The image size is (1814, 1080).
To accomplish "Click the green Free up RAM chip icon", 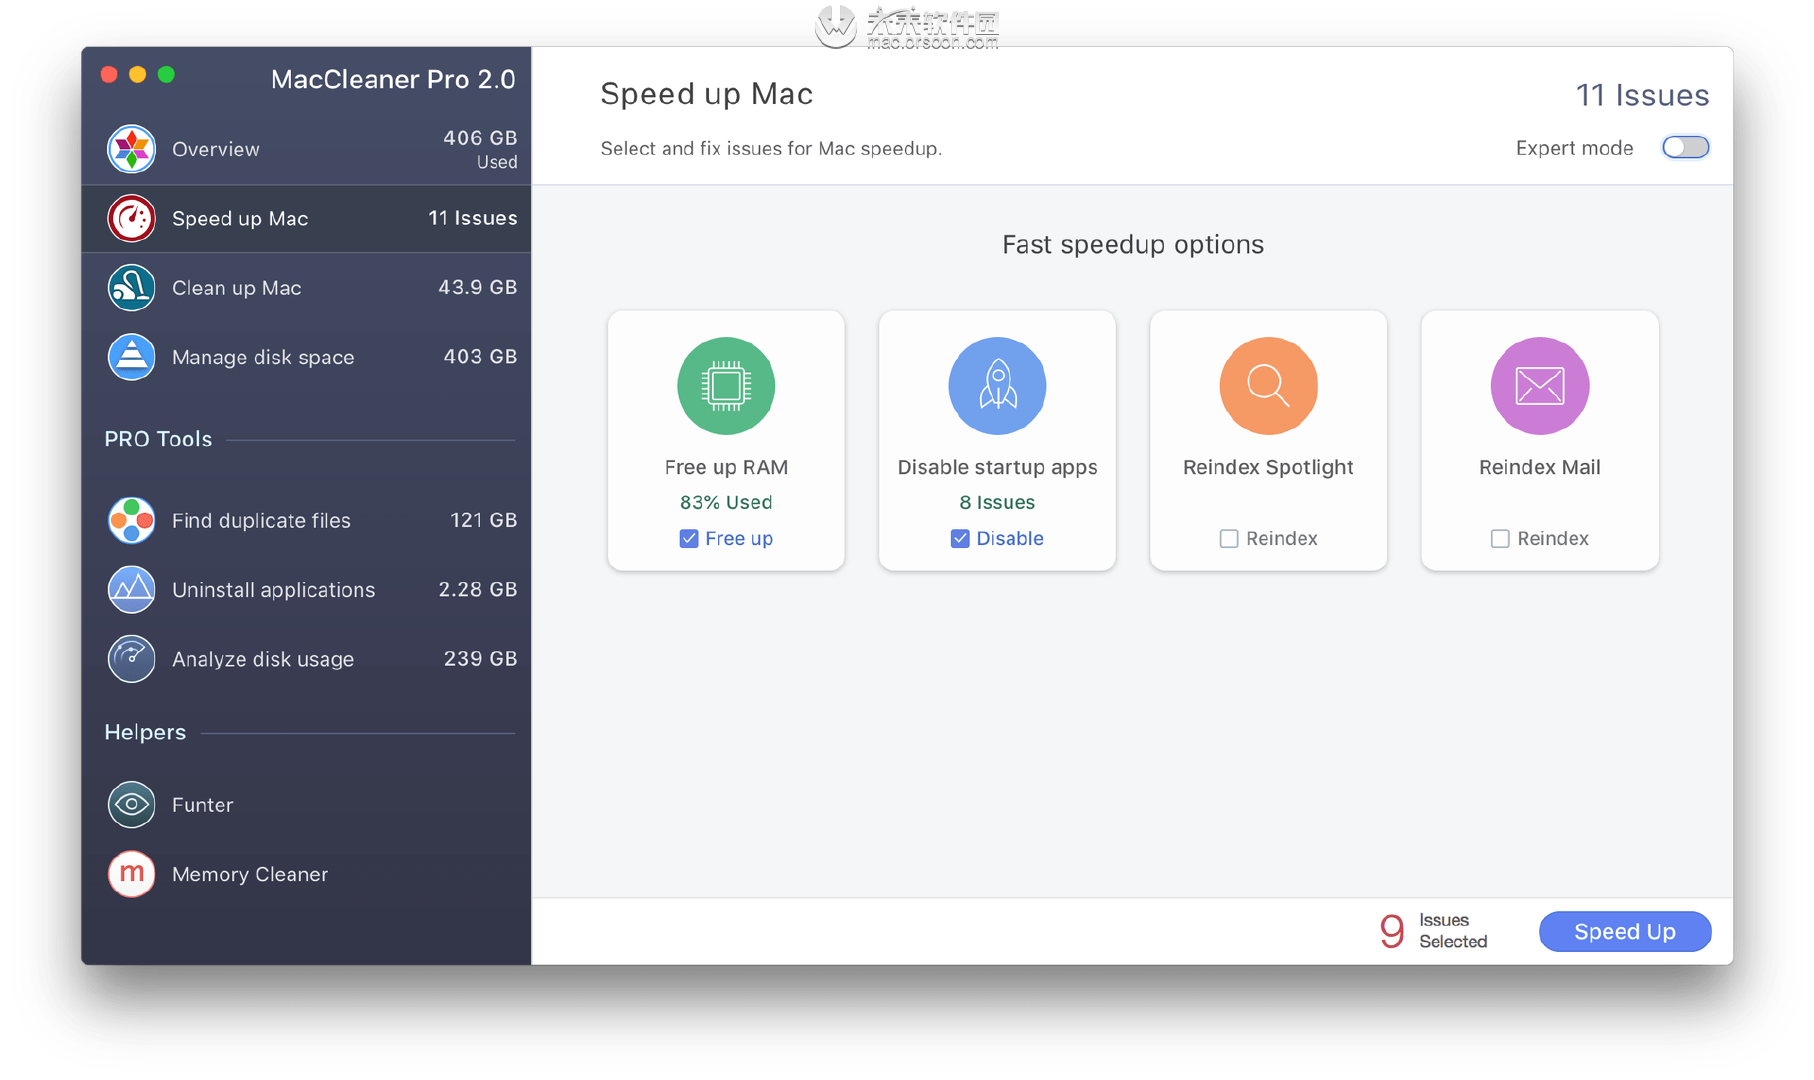I will tap(726, 386).
